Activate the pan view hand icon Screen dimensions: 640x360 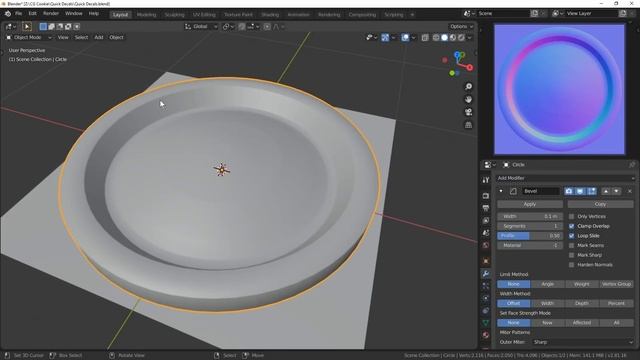coord(469,99)
